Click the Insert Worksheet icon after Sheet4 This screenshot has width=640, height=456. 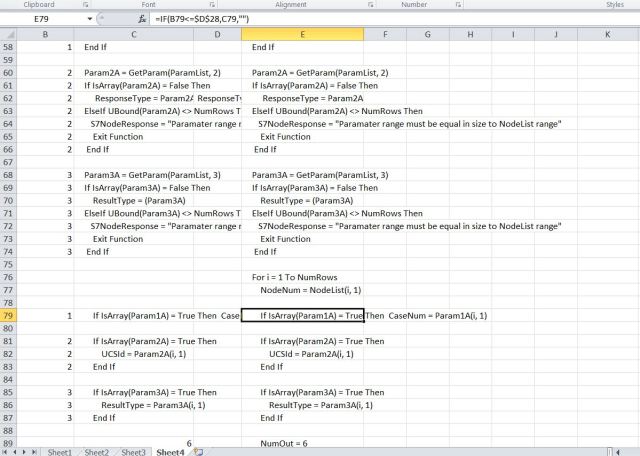[x=198, y=452]
